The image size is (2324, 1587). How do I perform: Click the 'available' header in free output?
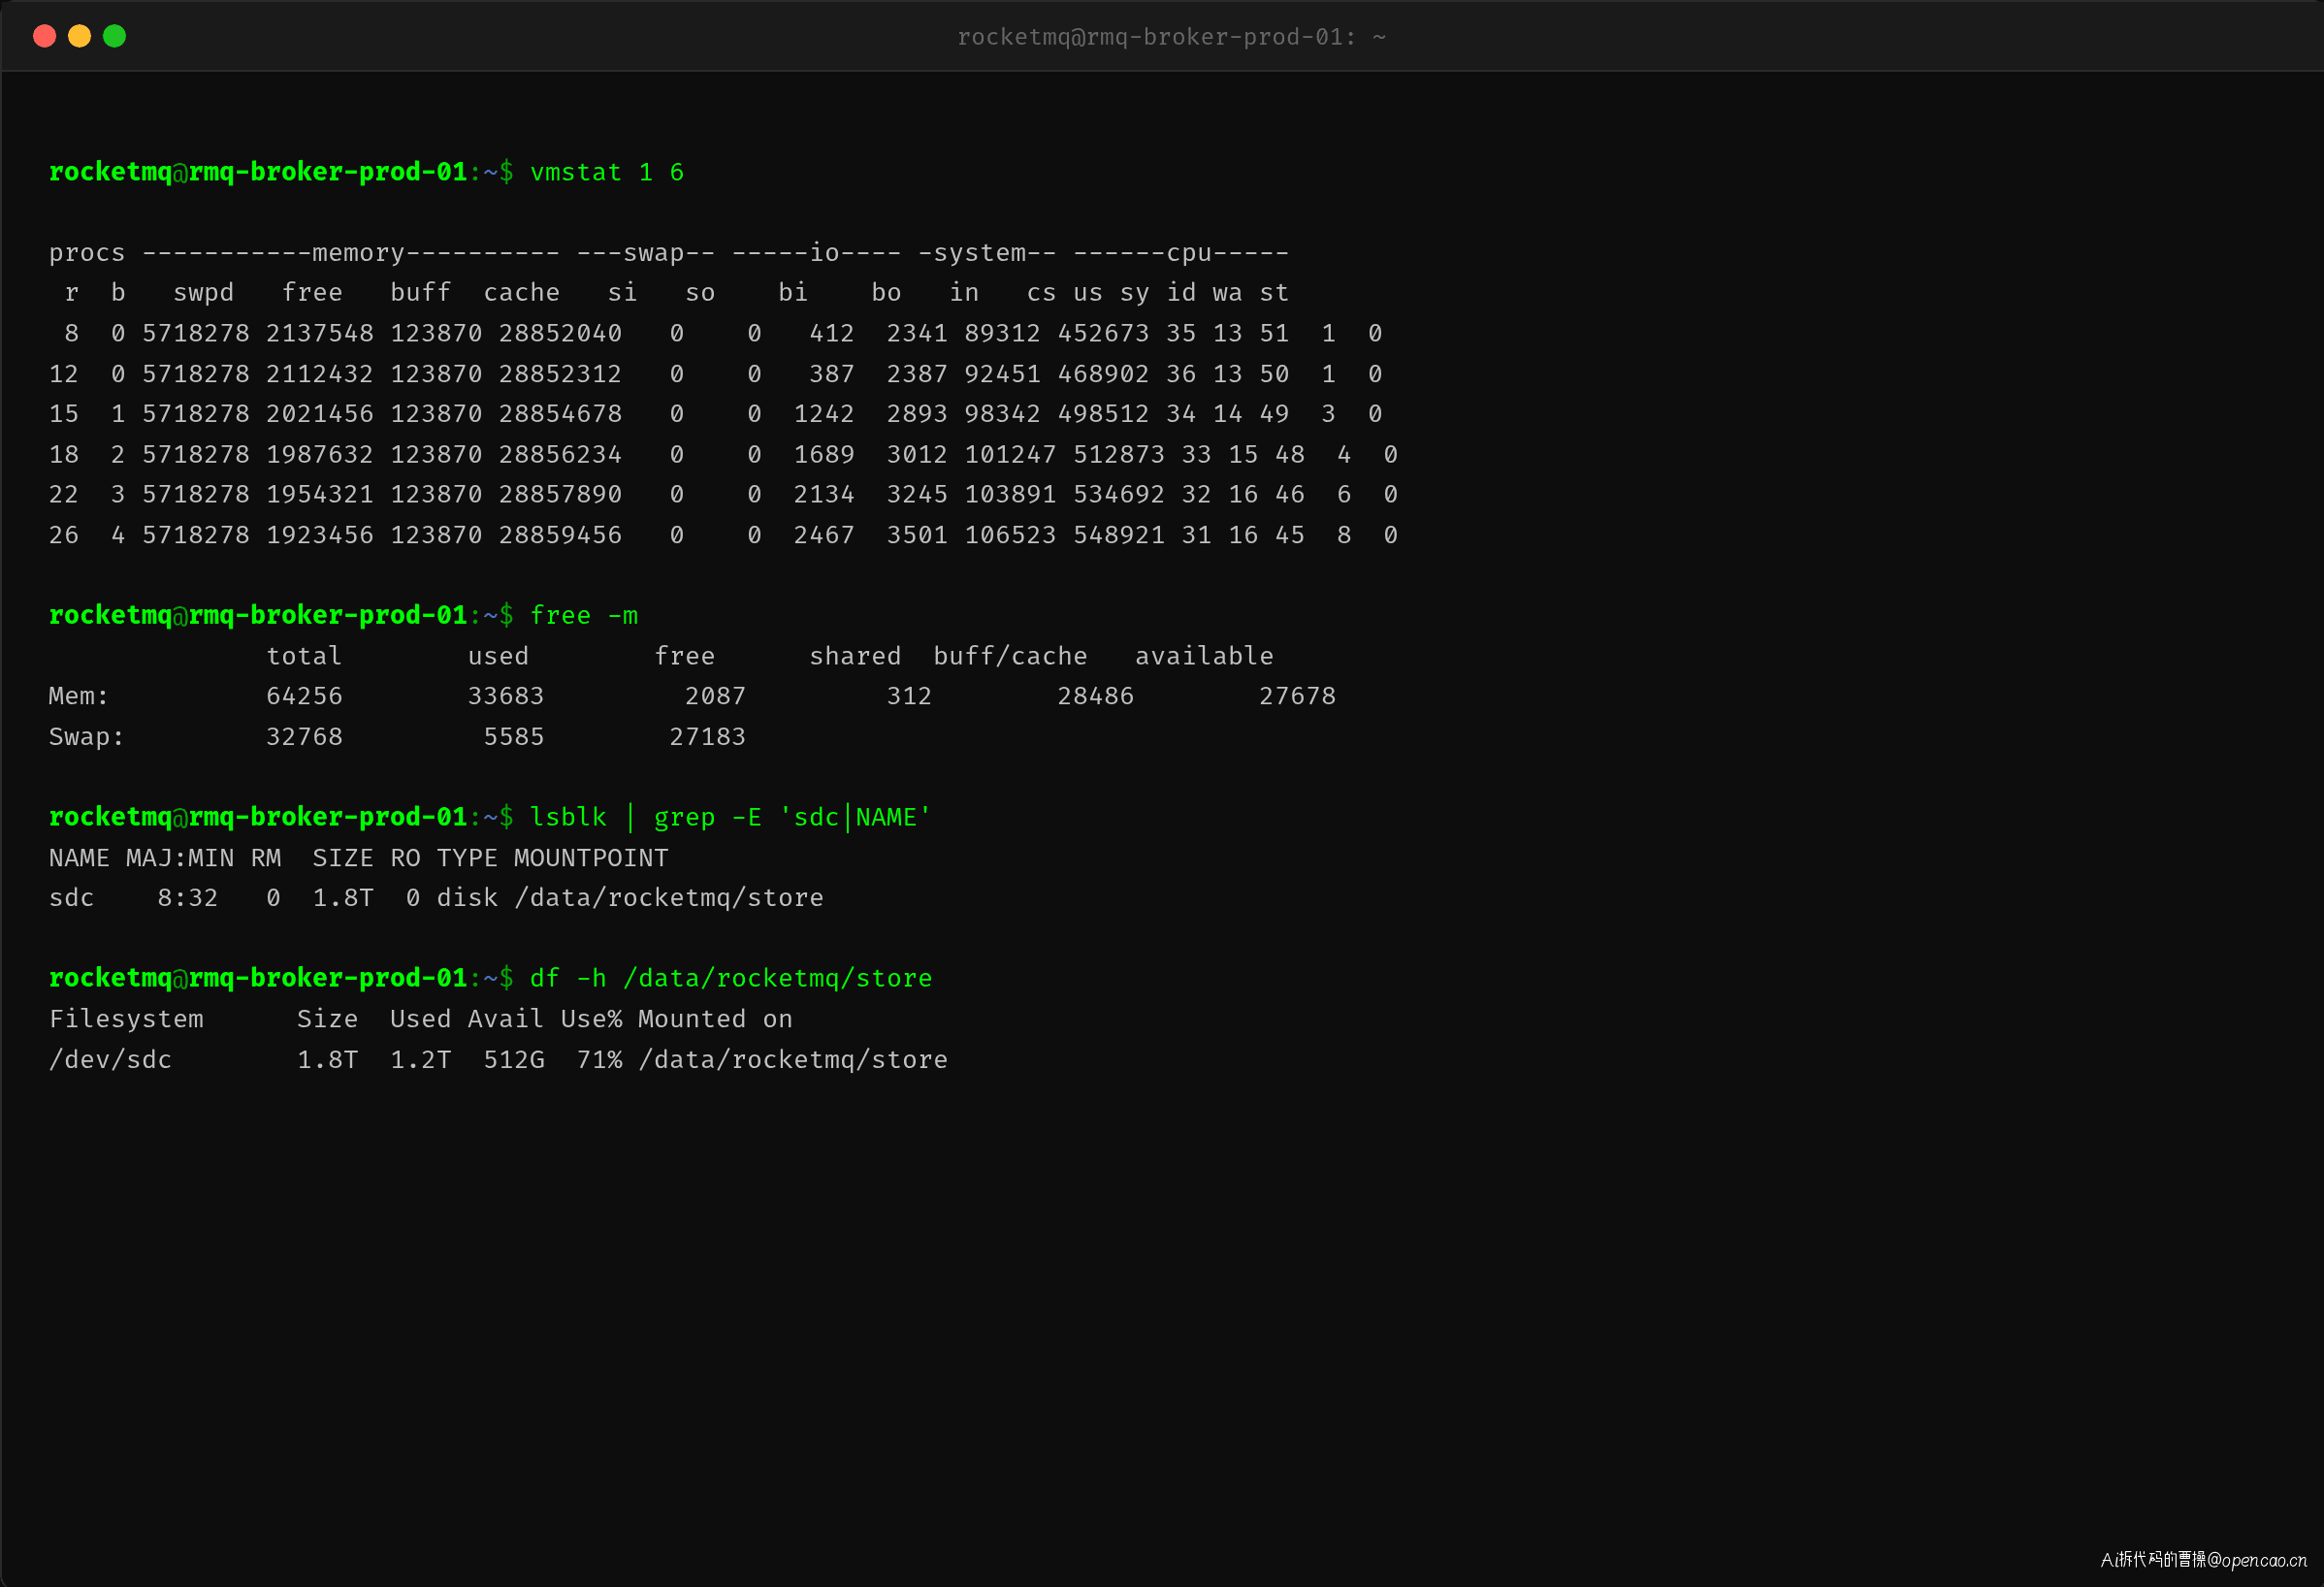click(x=1205, y=656)
